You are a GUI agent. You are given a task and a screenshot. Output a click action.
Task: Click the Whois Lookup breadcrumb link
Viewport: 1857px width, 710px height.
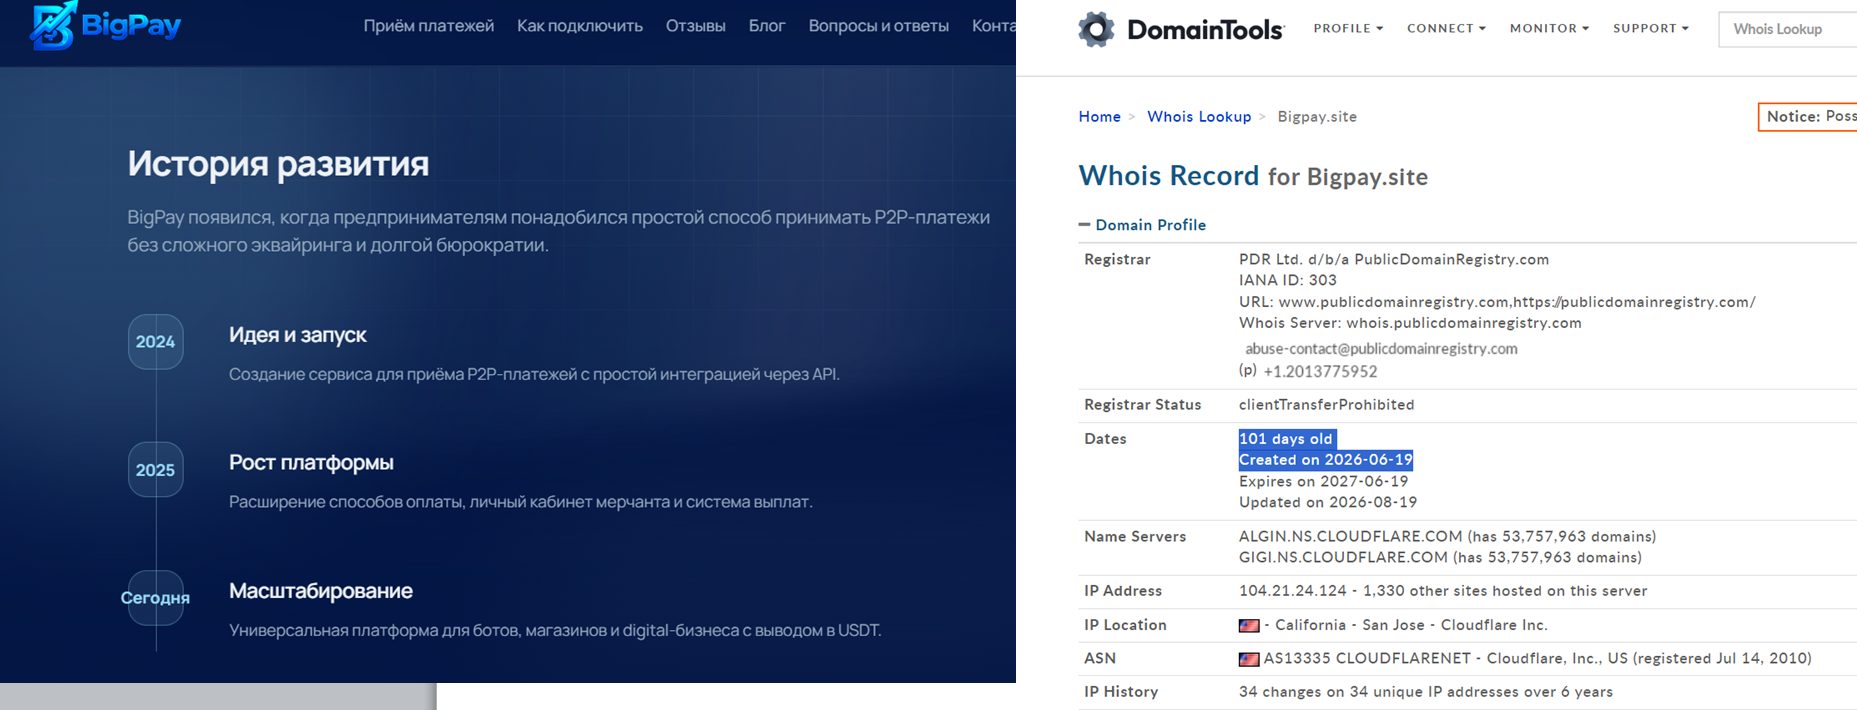tap(1199, 117)
